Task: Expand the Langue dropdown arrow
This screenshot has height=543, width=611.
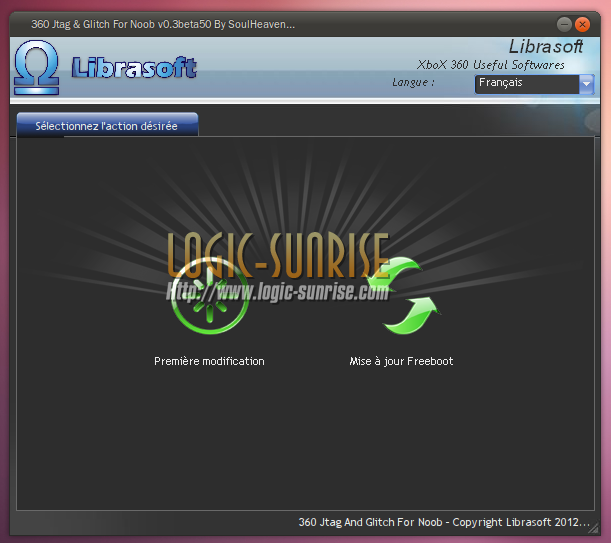Action: (x=586, y=84)
